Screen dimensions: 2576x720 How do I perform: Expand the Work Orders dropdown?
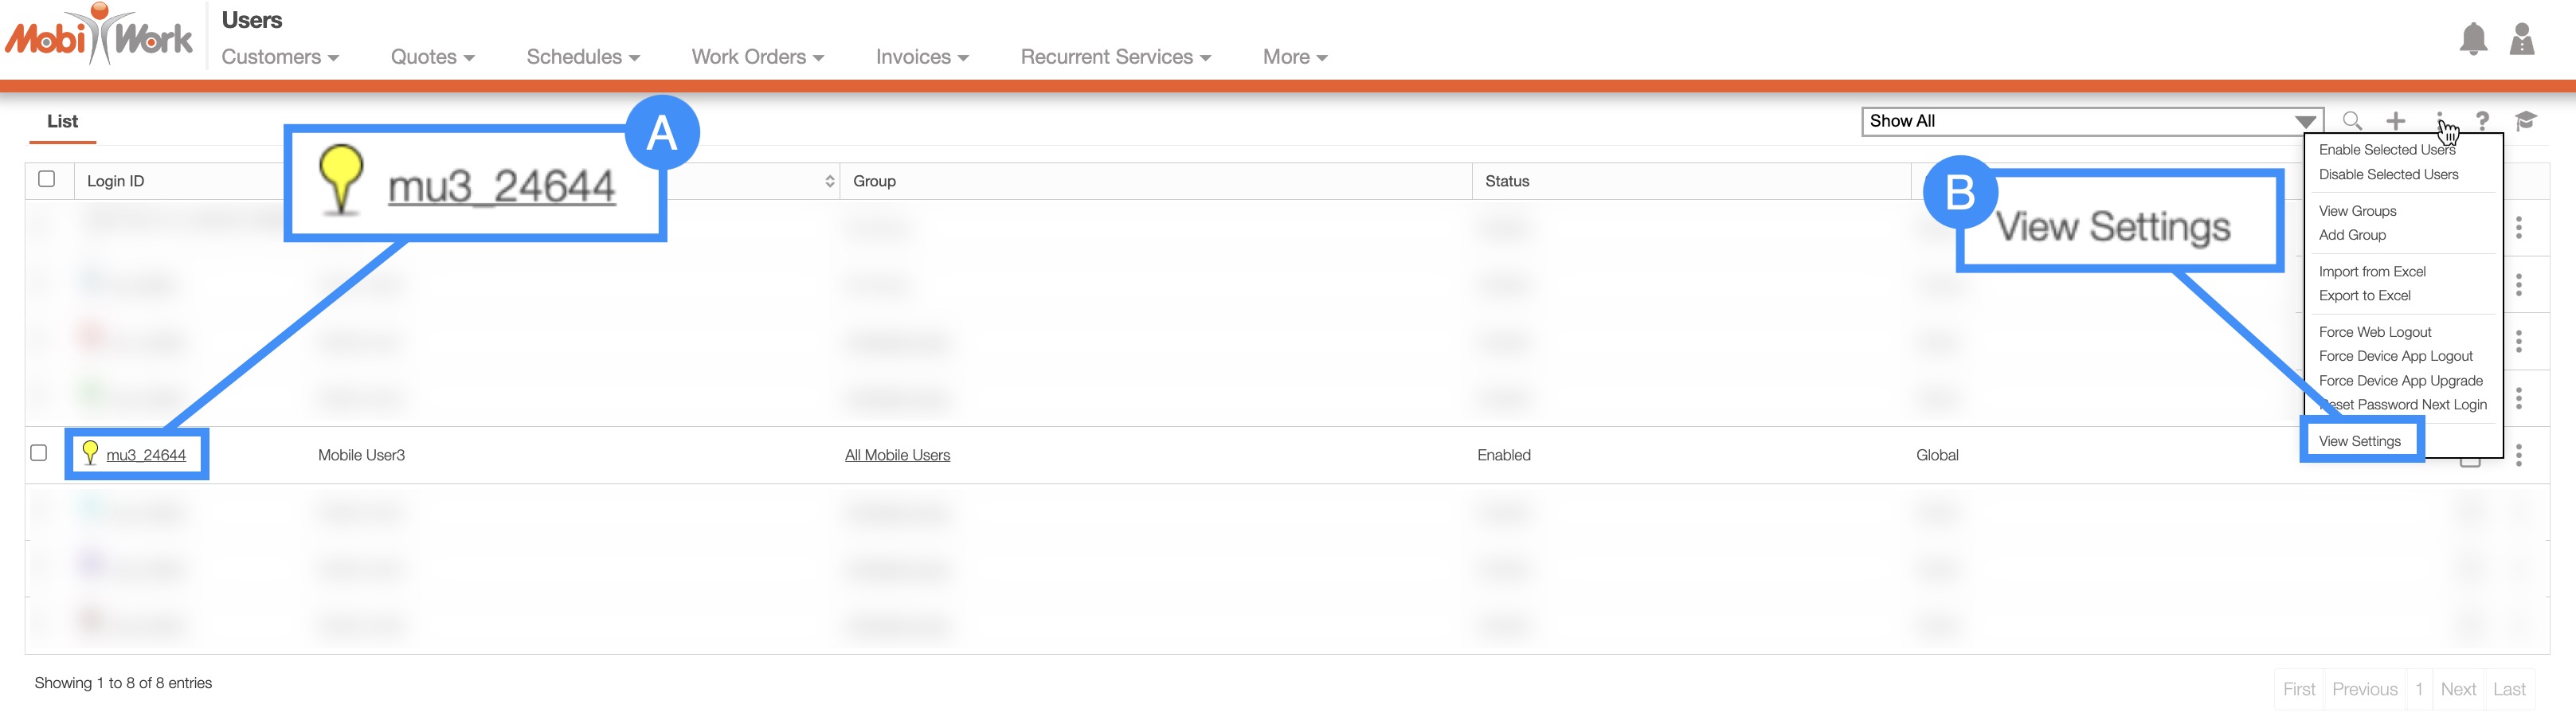point(757,57)
